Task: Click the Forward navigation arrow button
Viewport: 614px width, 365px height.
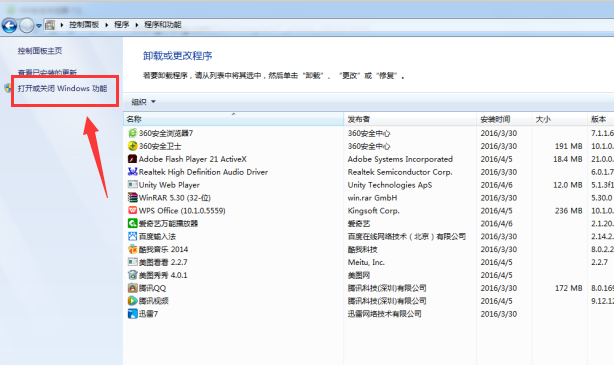Action: point(27,26)
